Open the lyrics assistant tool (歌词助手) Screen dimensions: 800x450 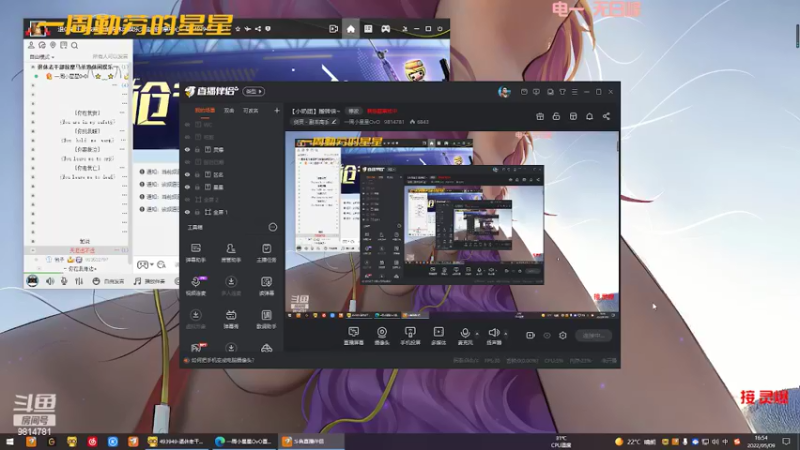click(x=266, y=319)
